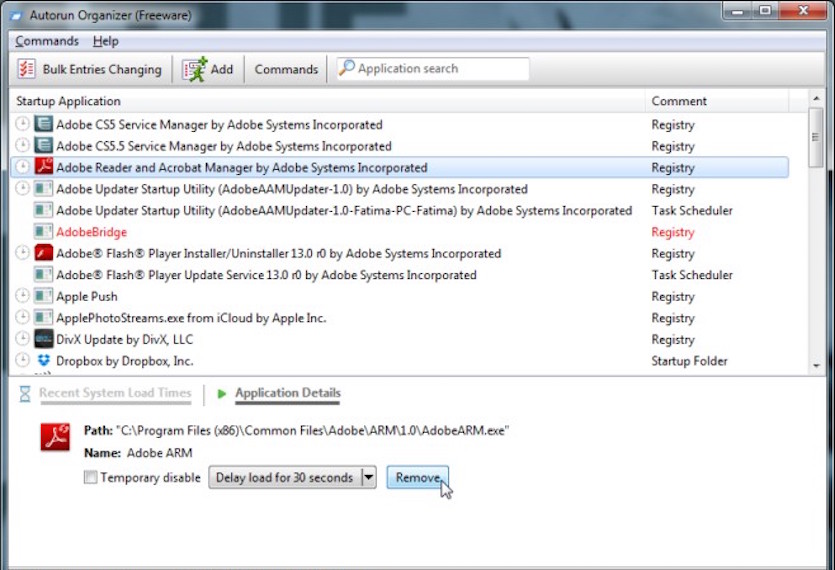Click the Dropbox app icon
The height and width of the screenshot is (570, 835).
44,360
